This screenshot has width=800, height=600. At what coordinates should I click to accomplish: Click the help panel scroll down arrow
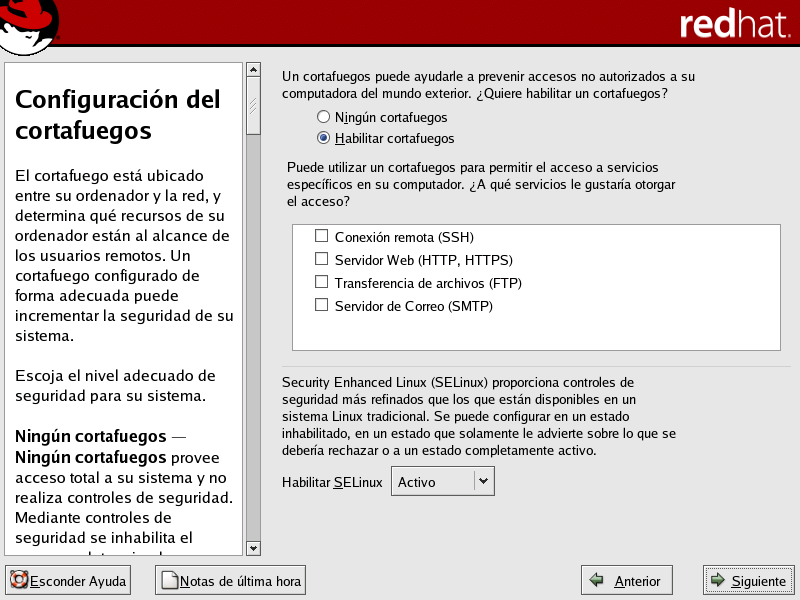pyautogui.click(x=253, y=547)
